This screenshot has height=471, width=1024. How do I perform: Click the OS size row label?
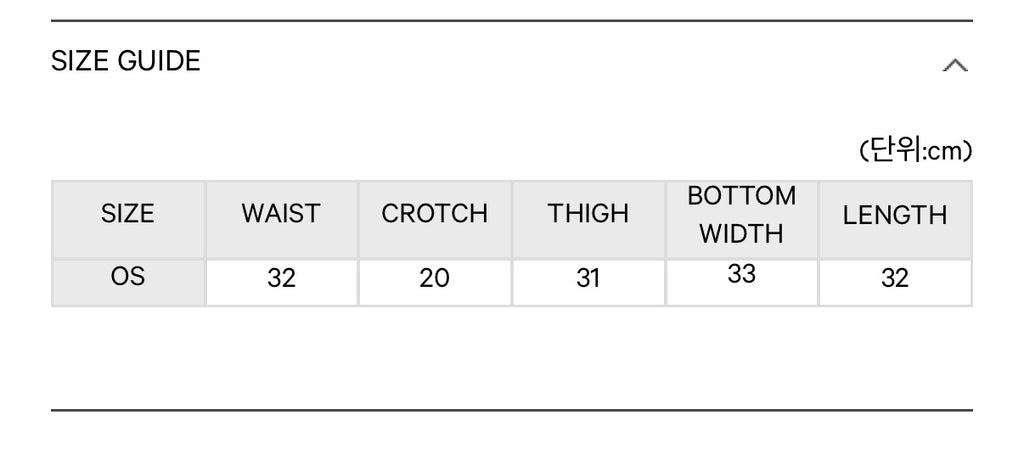pyautogui.click(x=128, y=282)
